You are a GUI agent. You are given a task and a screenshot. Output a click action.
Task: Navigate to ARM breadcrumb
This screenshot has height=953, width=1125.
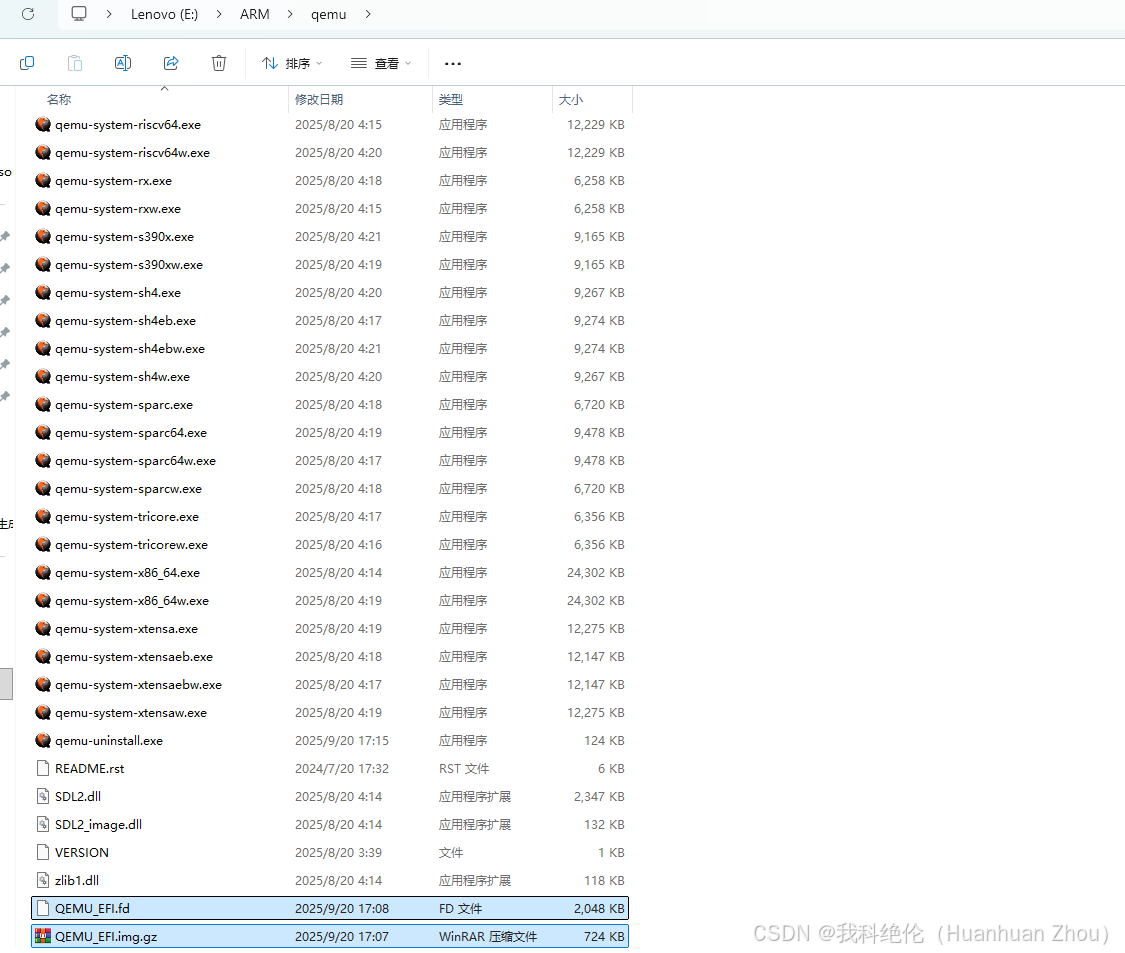coord(255,14)
